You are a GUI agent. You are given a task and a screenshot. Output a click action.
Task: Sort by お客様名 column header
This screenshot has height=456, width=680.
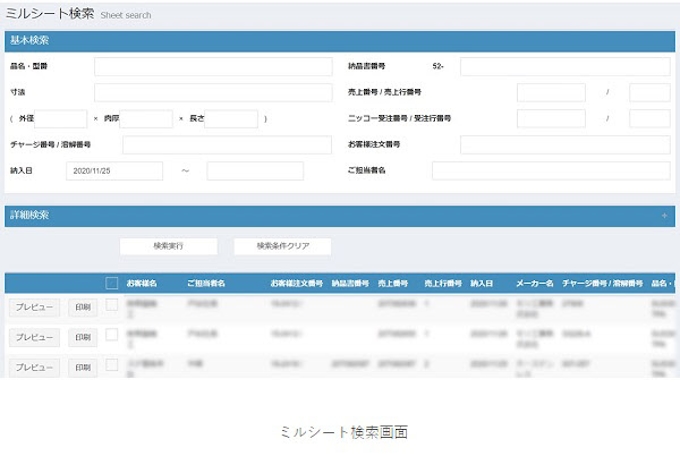(x=142, y=283)
